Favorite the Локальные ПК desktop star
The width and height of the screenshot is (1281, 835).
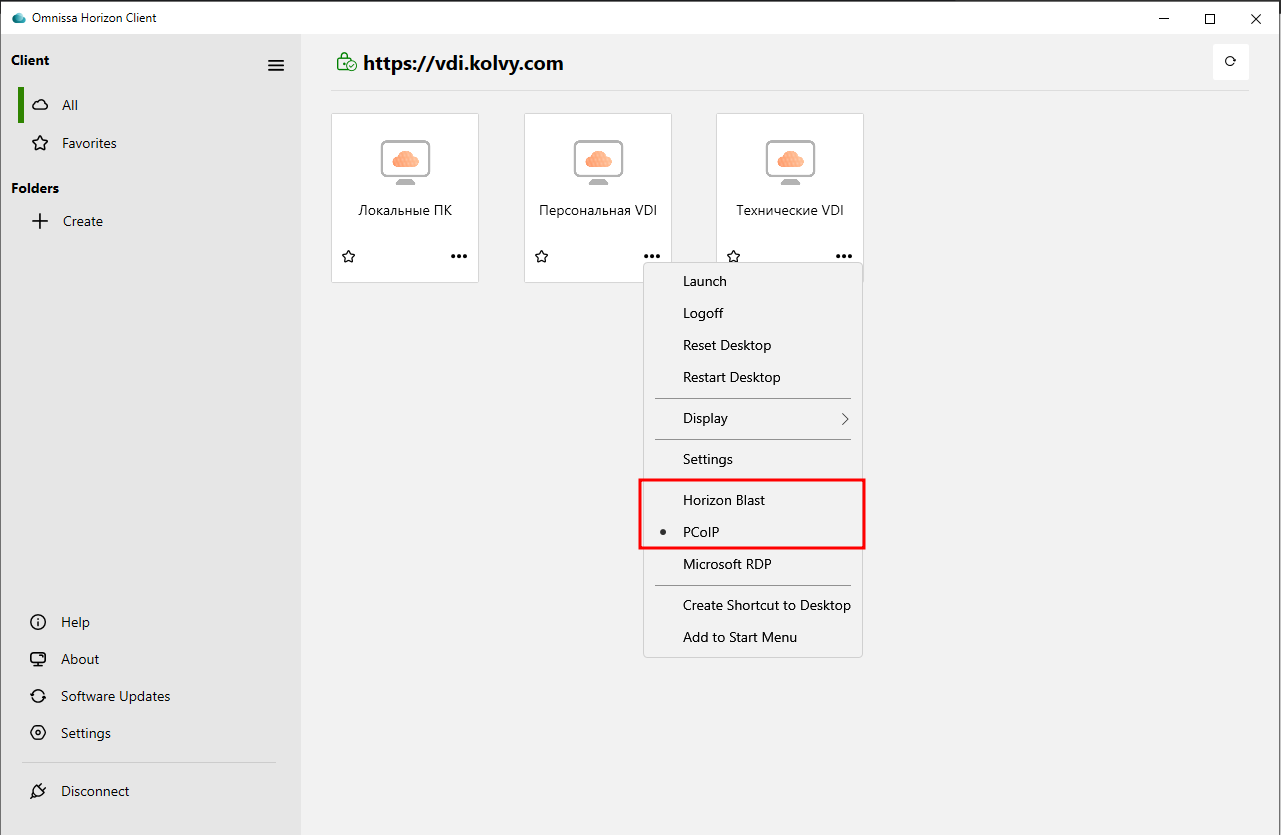[349, 257]
